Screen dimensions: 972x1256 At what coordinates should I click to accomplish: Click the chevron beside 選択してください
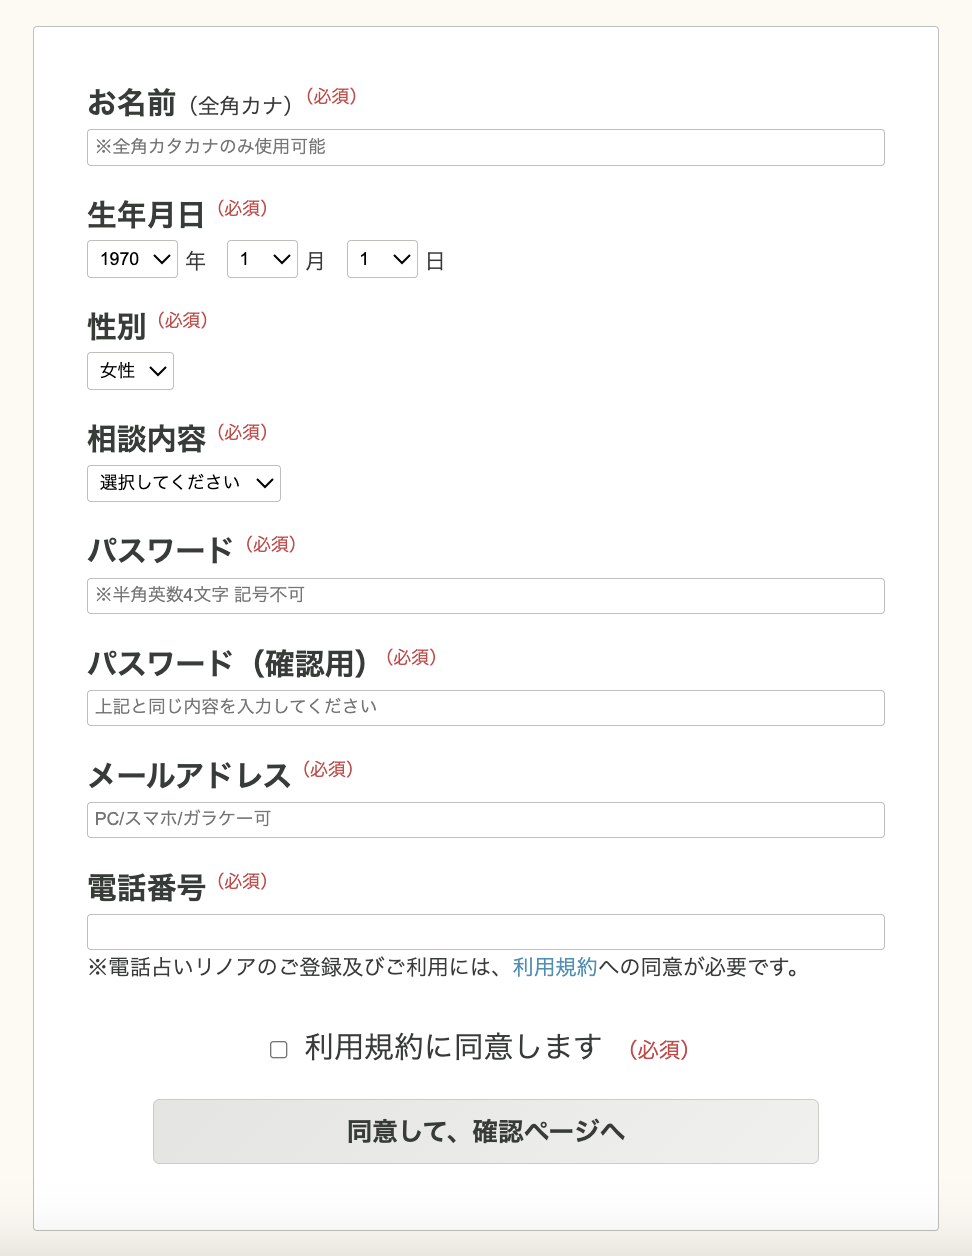coord(264,484)
